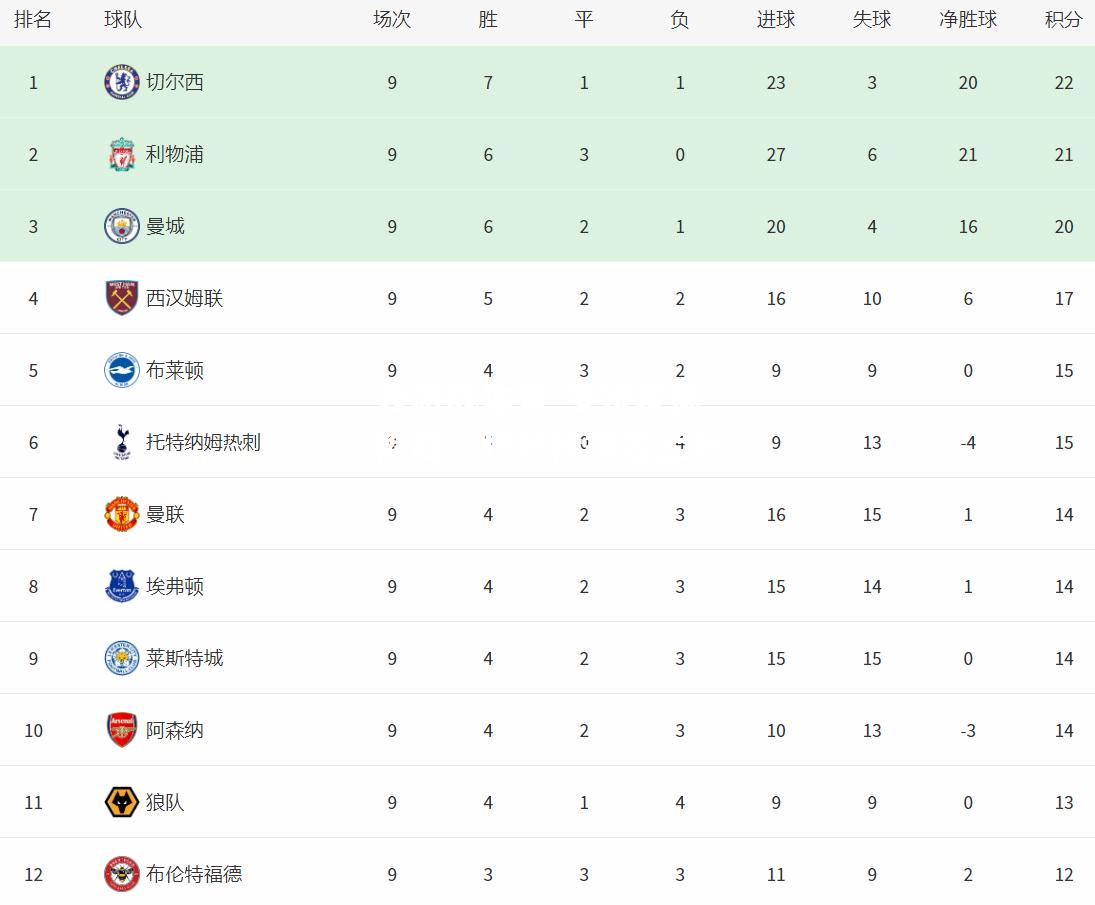
Task: Sort the table by 积分 column header
Action: [x=1063, y=20]
